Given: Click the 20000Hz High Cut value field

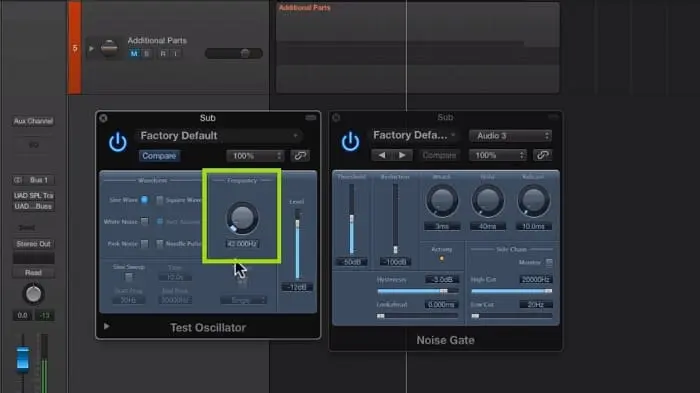Looking at the screenshot, I should [535, 280].
